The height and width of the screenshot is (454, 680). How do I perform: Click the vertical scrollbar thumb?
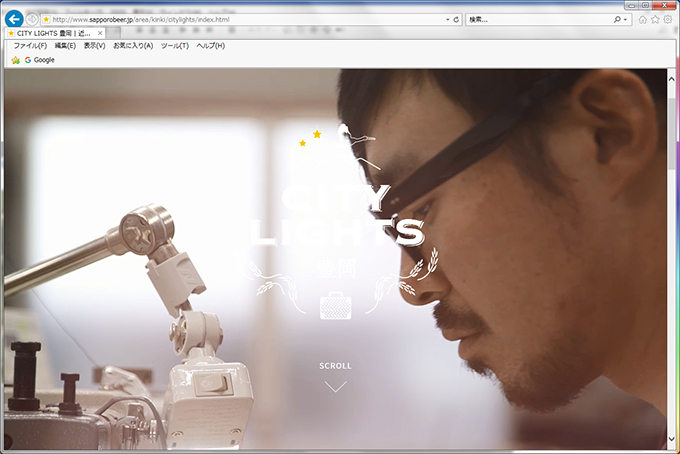click(672, 133)
